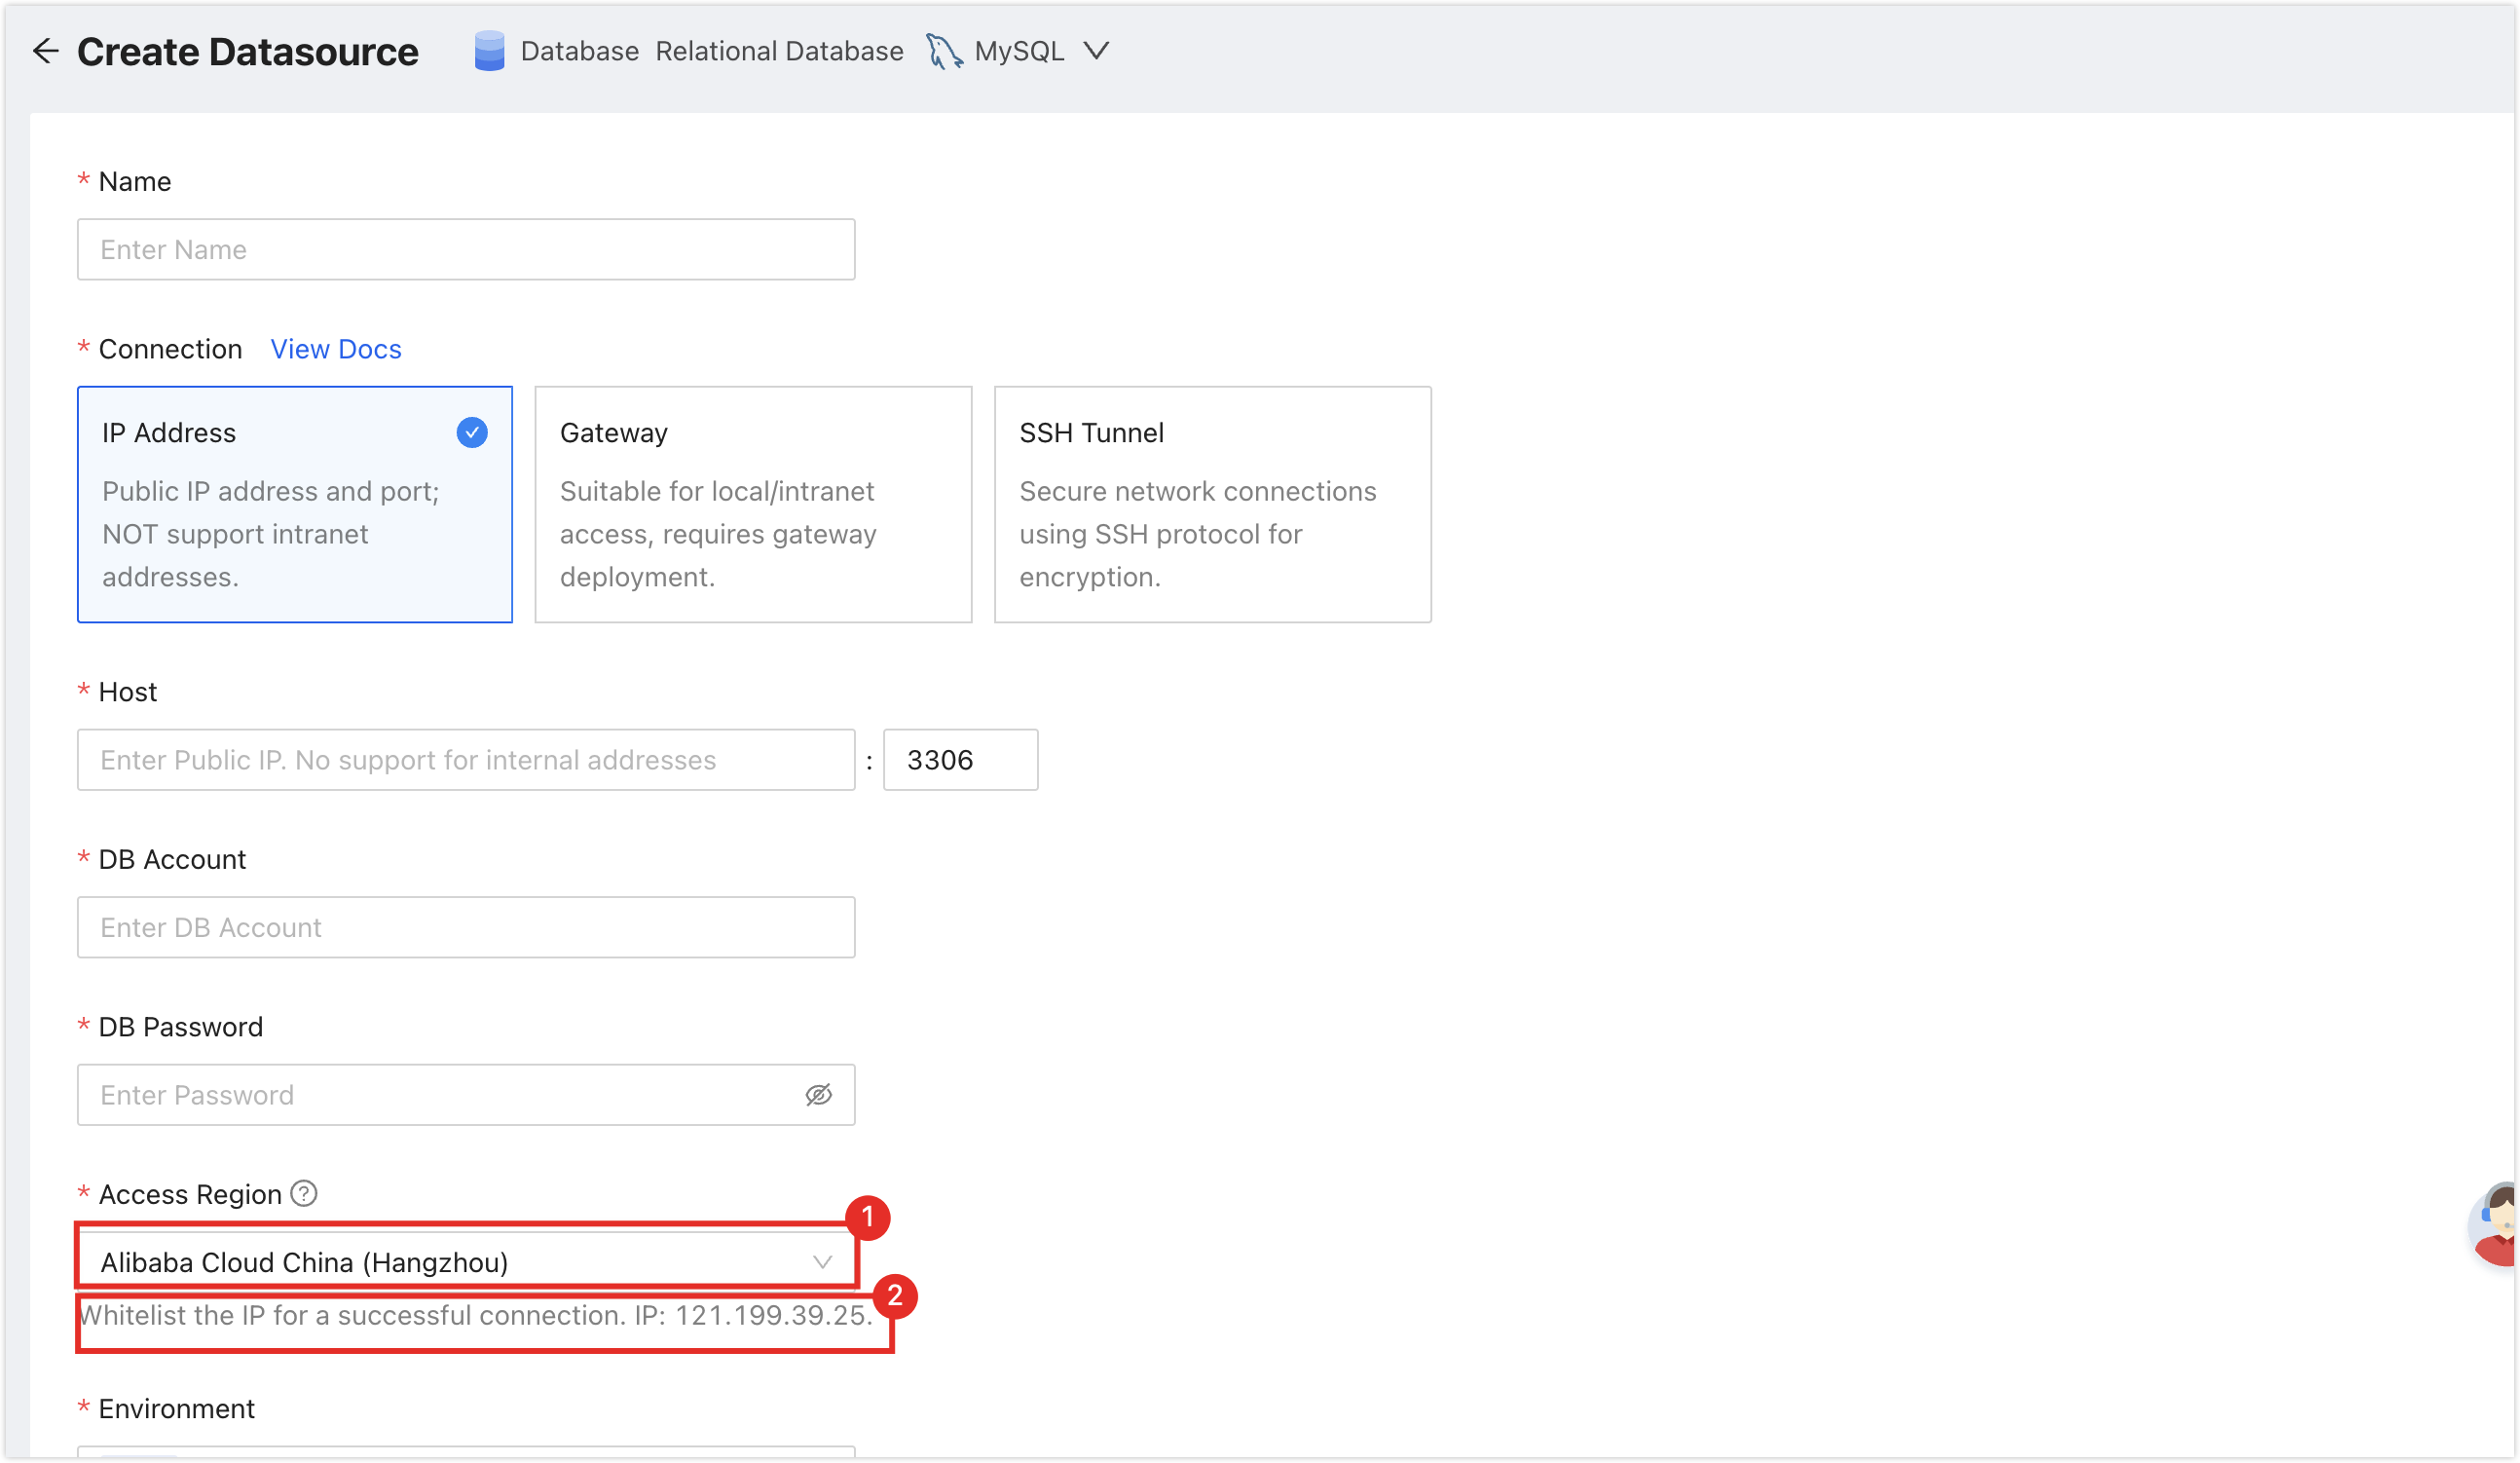
Task: Focus the Enter DB Account field
Action: [x=466, y=927]
